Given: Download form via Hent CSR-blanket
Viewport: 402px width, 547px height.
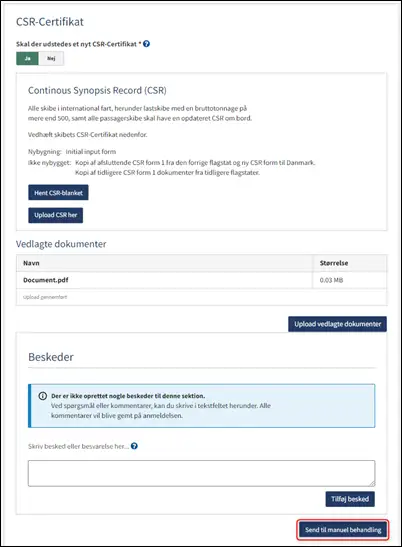Looking at the screenshot, I should coord(58,193).
